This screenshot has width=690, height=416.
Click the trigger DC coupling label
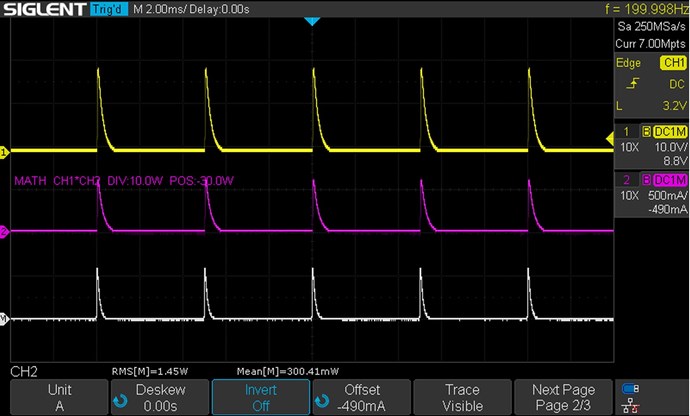click(677, 84)
